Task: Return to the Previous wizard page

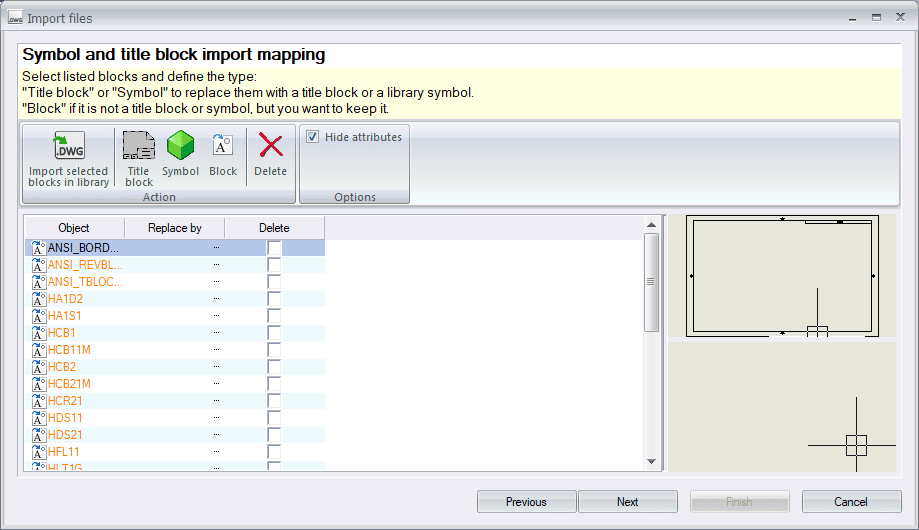Action: pos(526,502)
